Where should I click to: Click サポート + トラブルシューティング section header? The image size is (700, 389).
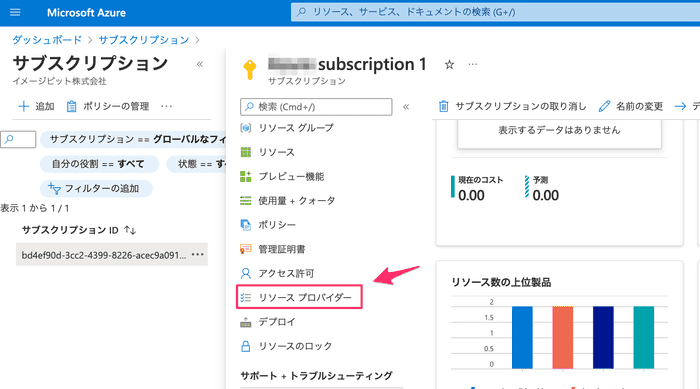click(x=317, y=376)
